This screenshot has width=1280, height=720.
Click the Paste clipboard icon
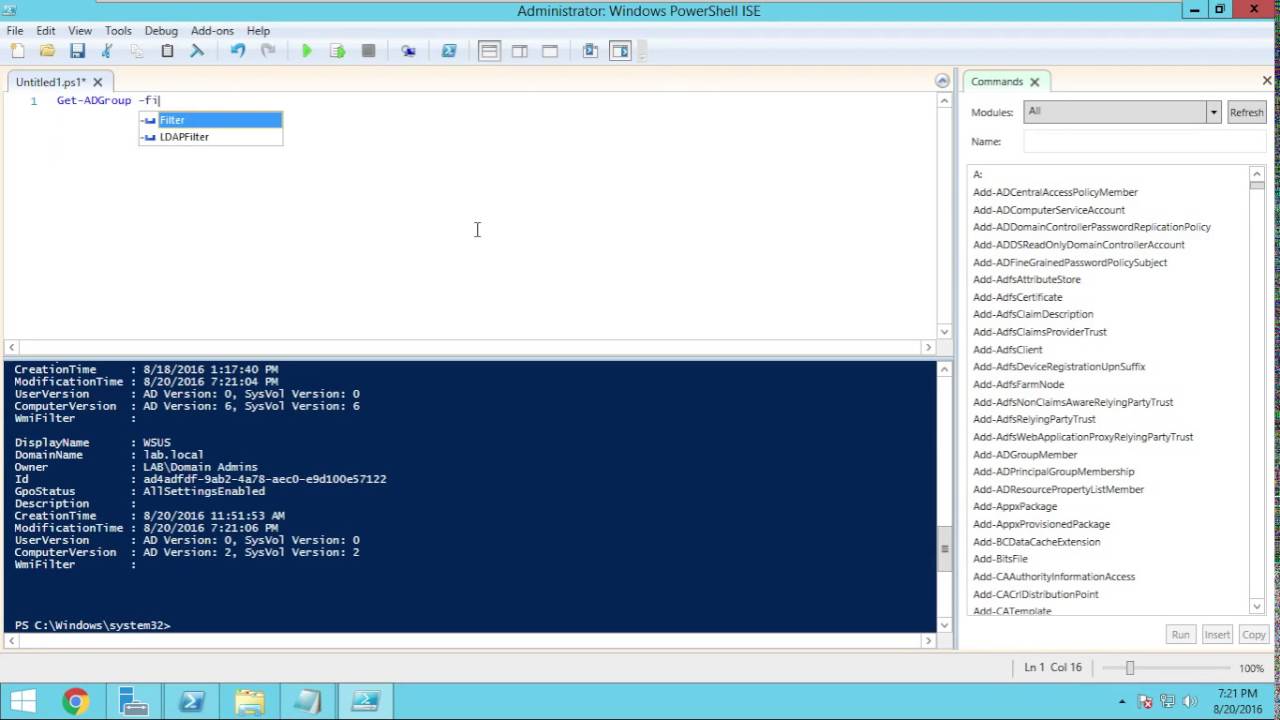click(x=167, y=51)
